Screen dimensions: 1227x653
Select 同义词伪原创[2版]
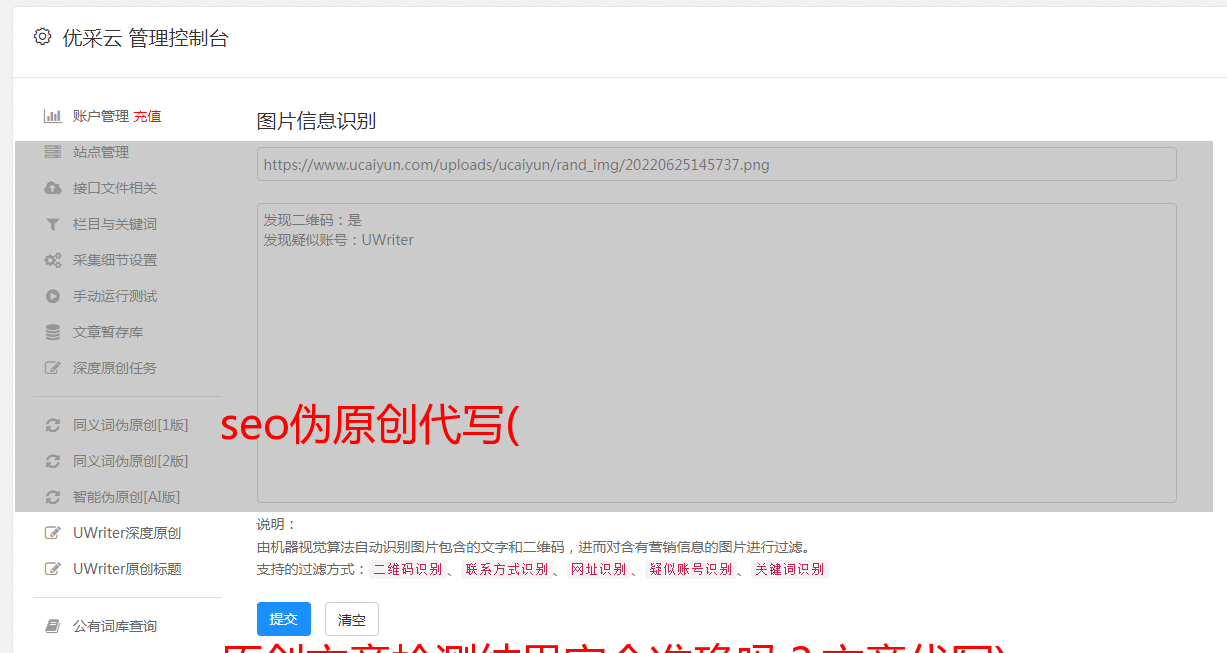(x=131, y=461)
